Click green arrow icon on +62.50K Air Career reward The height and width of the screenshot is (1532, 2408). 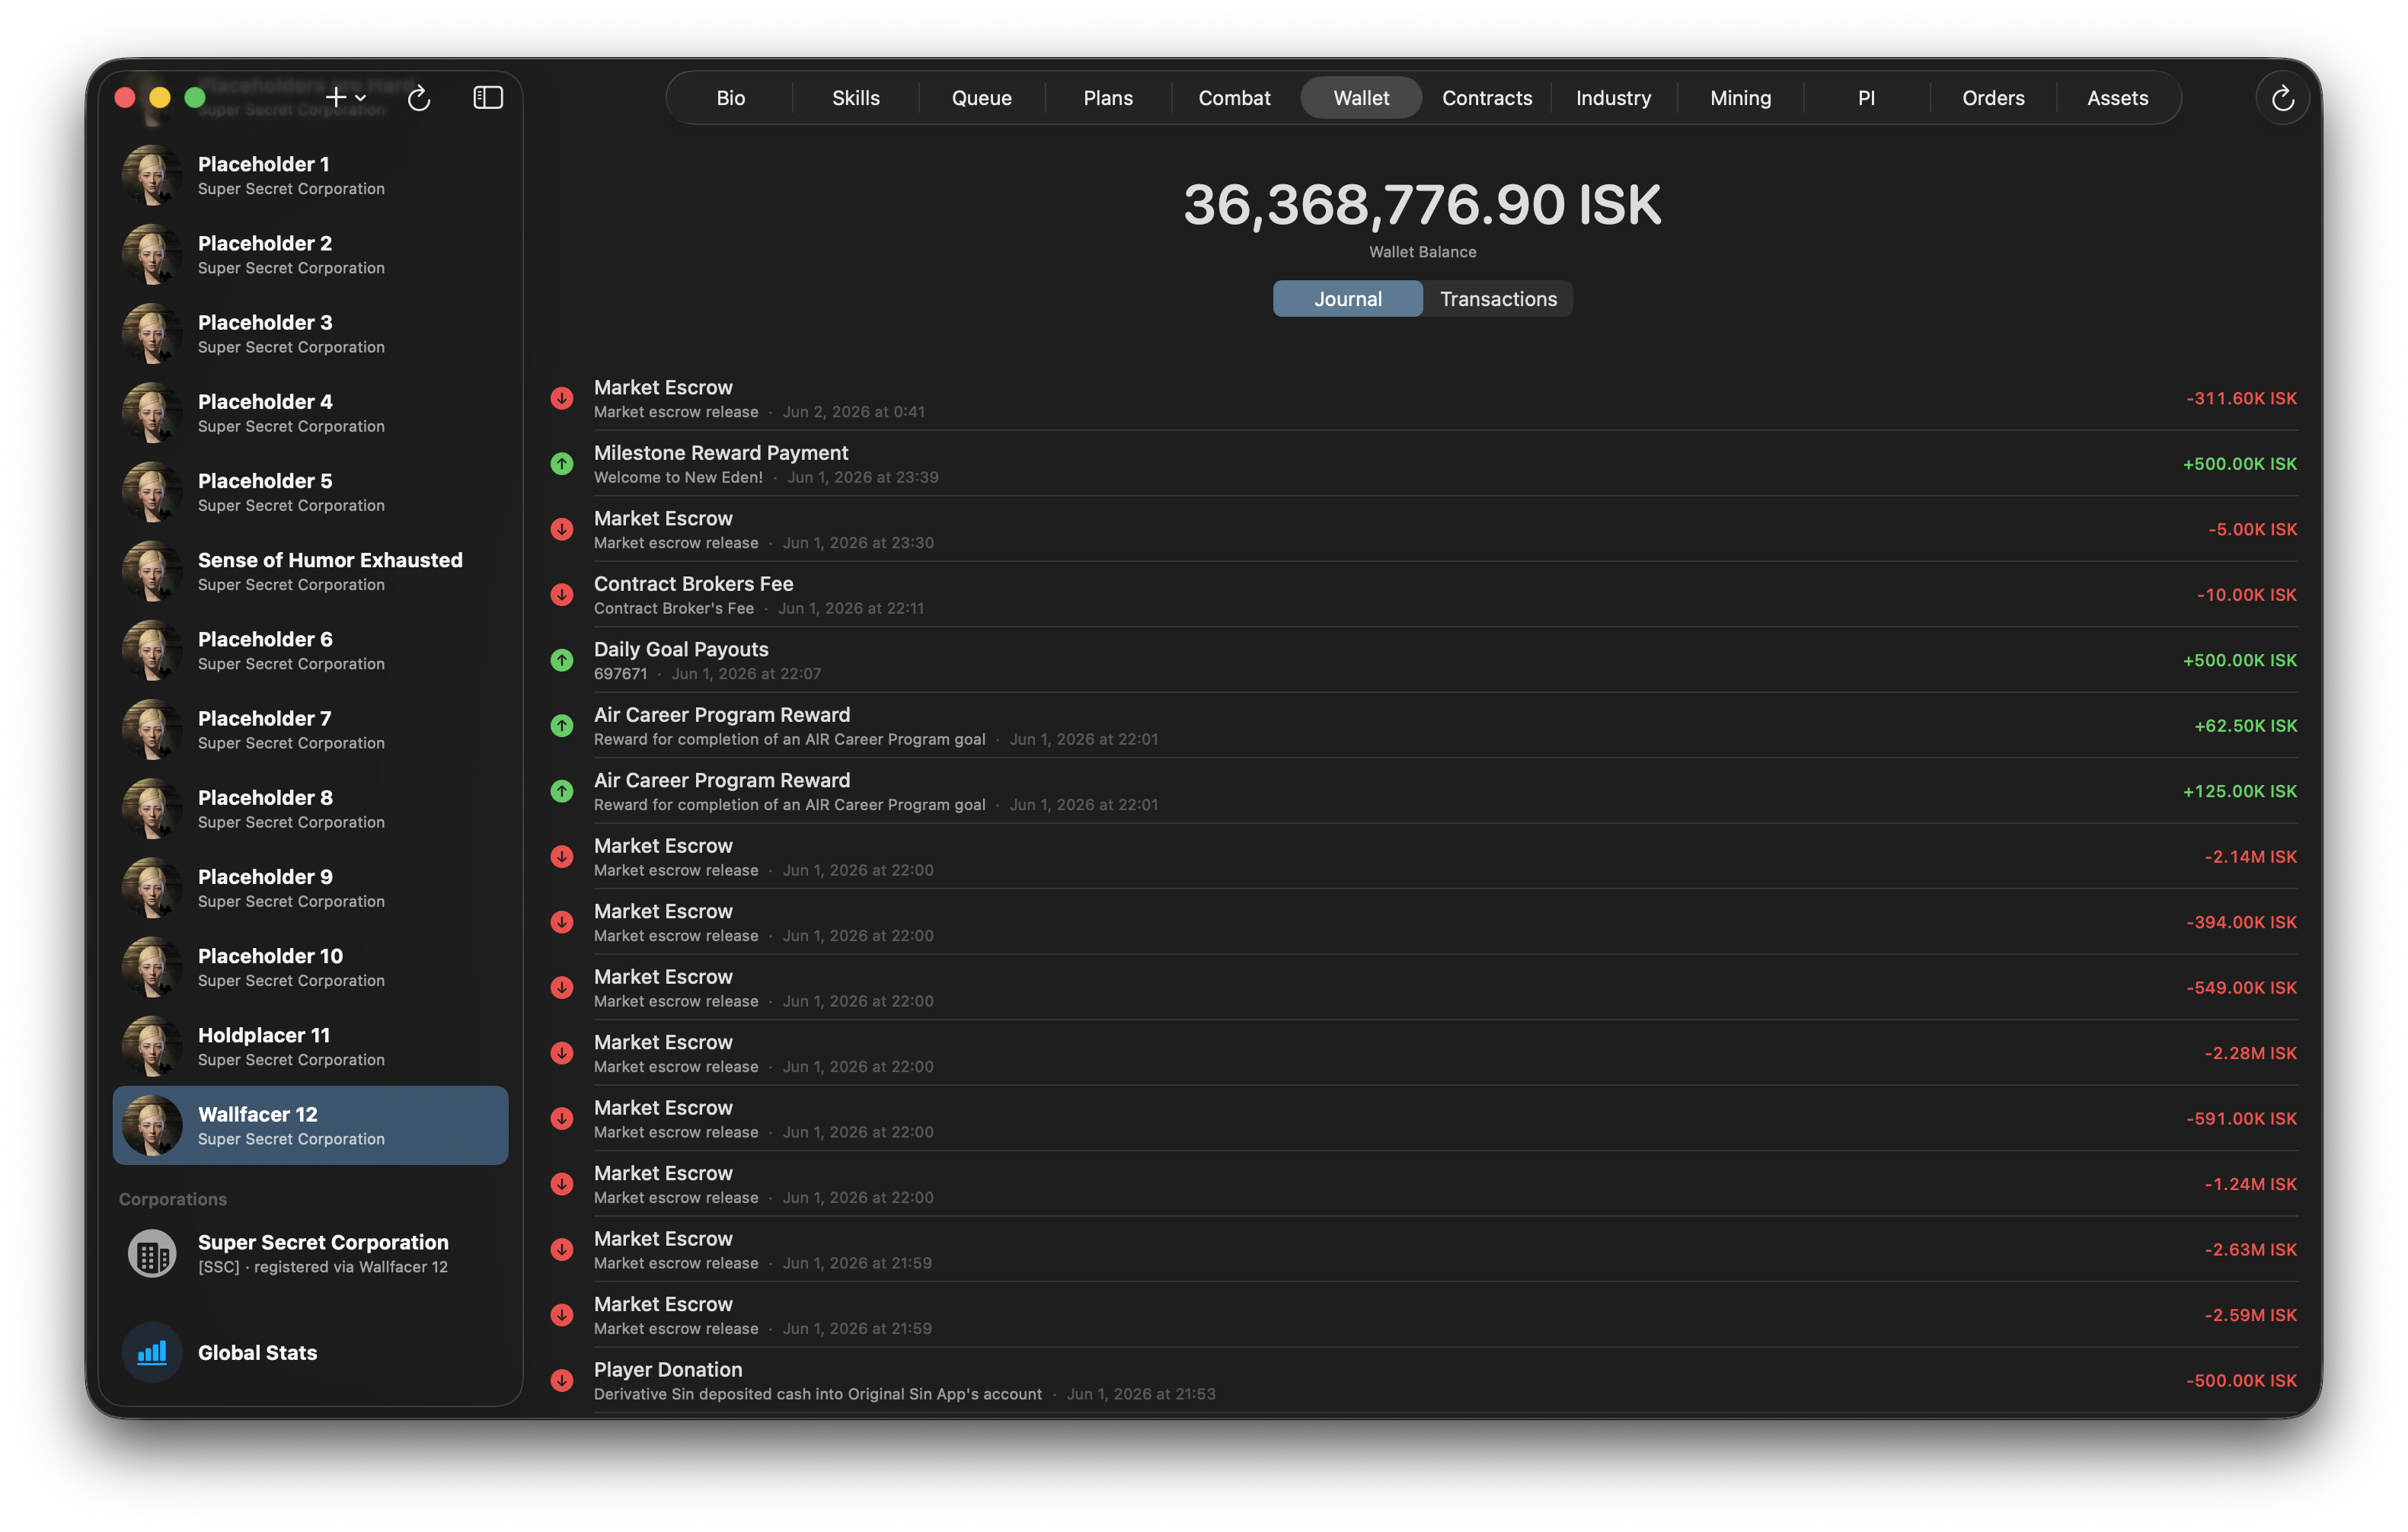pos(562,726)
